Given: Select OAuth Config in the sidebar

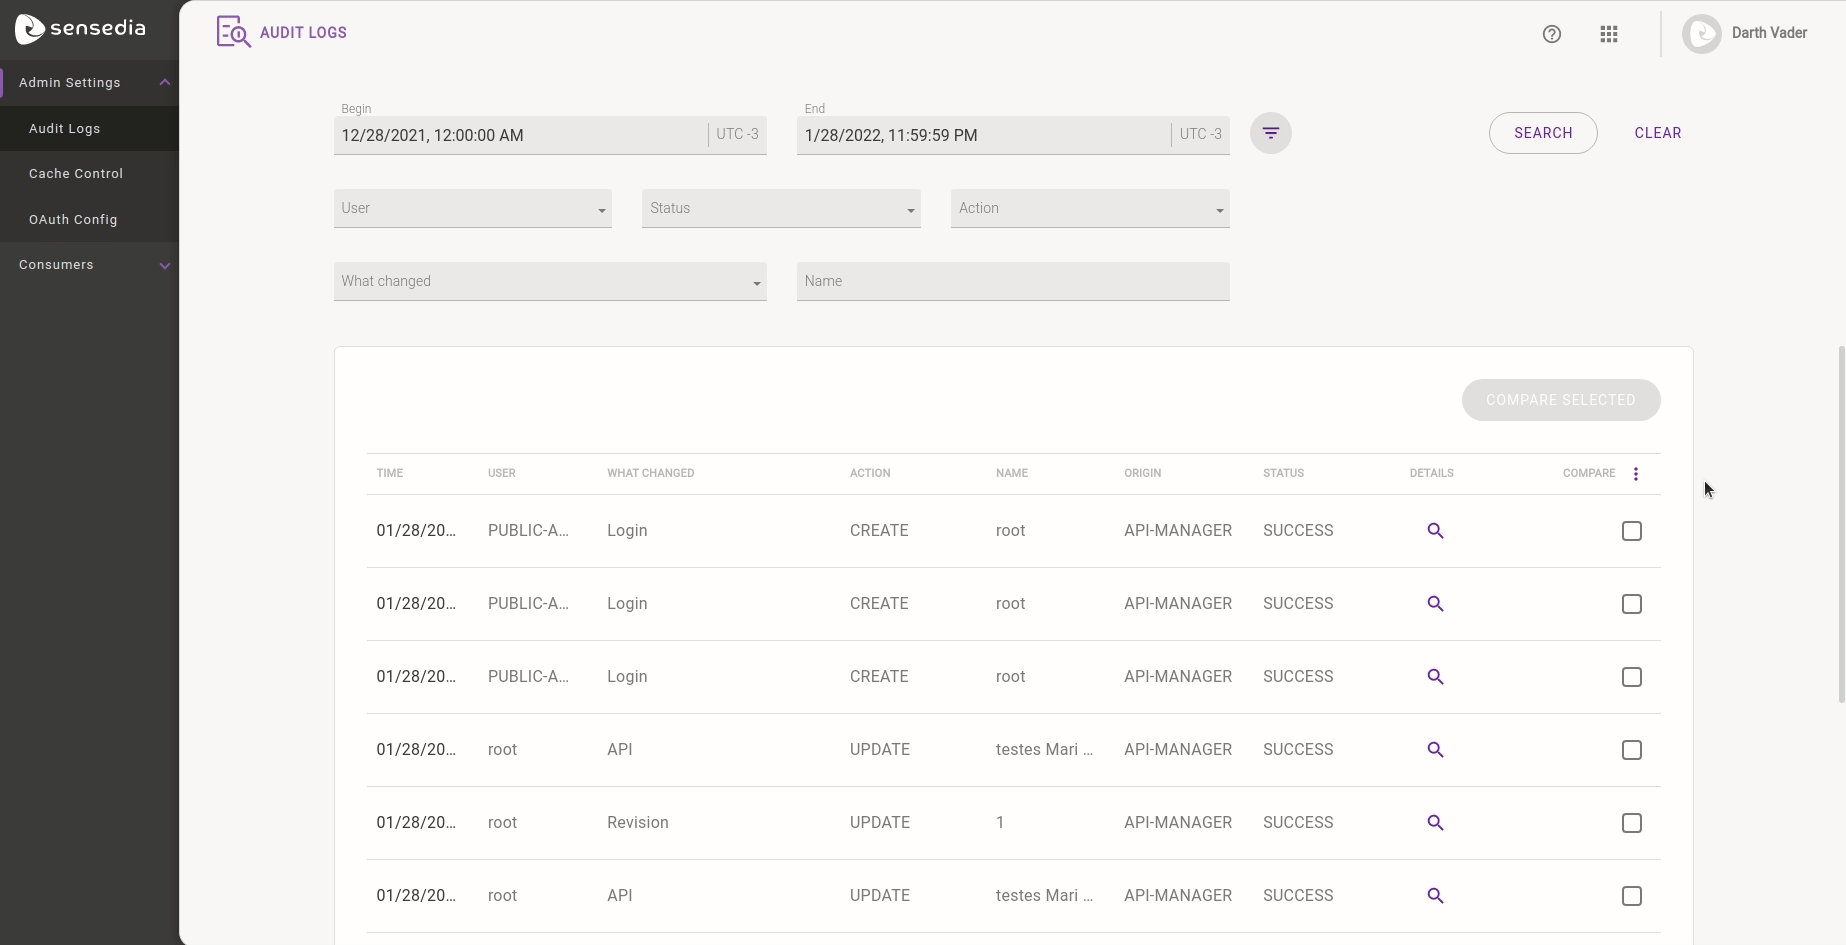Looking at the screenshot, I should (74, 219).
